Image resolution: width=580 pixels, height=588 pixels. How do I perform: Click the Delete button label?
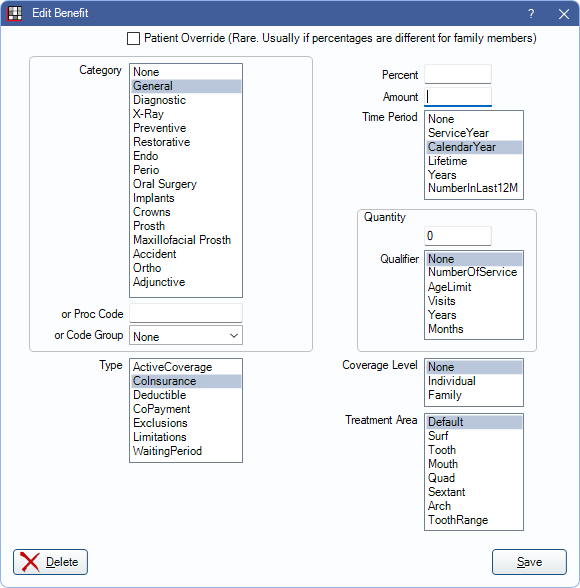click(62, 562)
